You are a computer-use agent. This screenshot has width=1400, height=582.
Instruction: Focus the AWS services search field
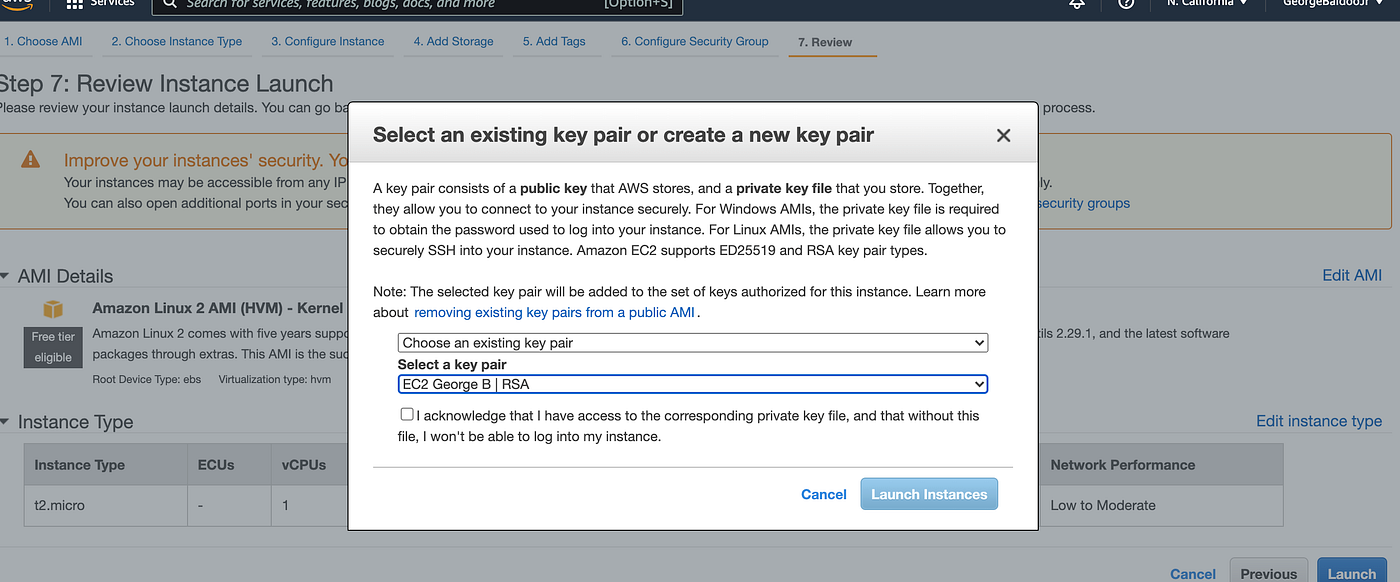418,5
